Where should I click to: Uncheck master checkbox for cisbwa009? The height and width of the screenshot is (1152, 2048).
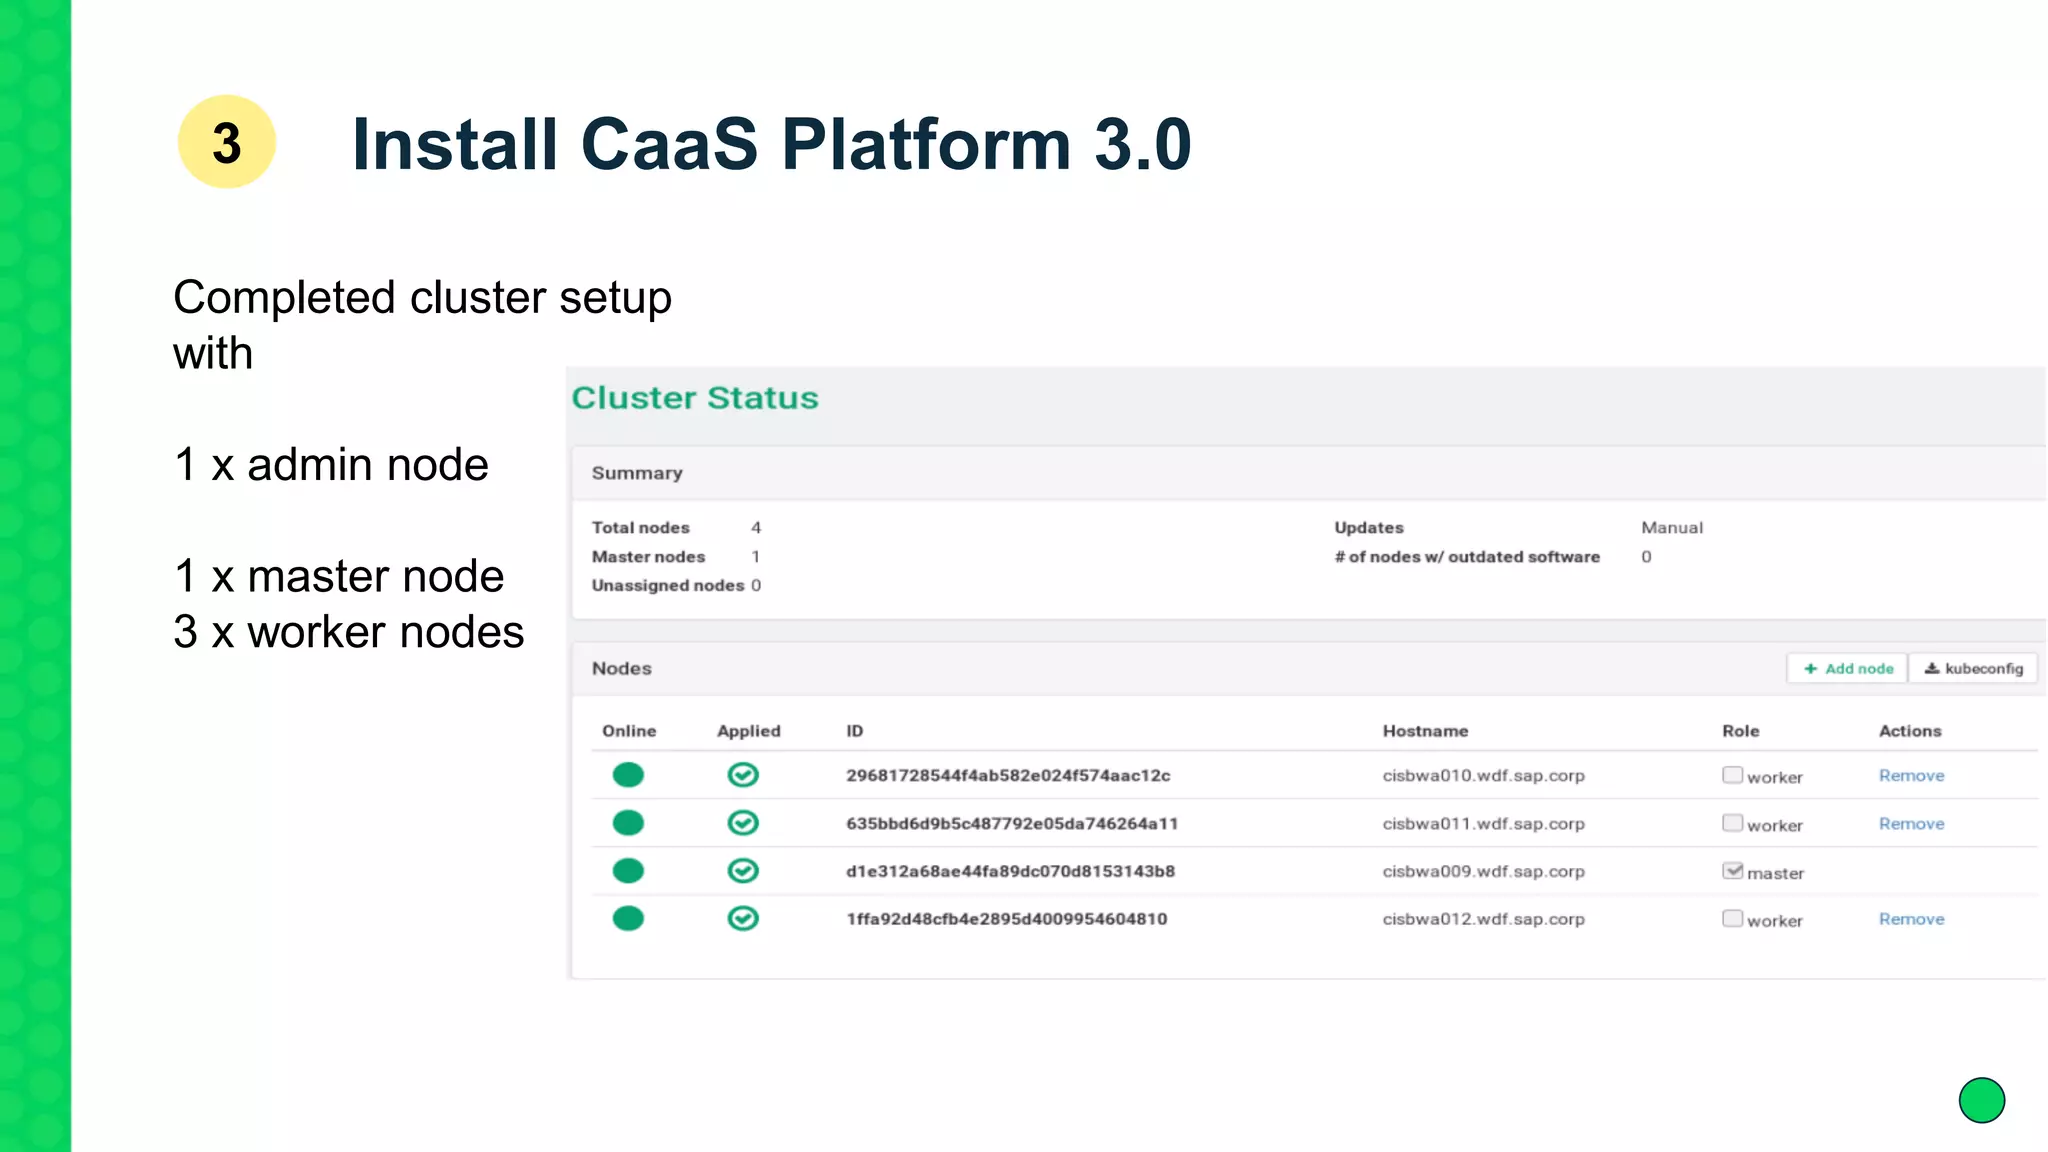(x=1733, y=871)
